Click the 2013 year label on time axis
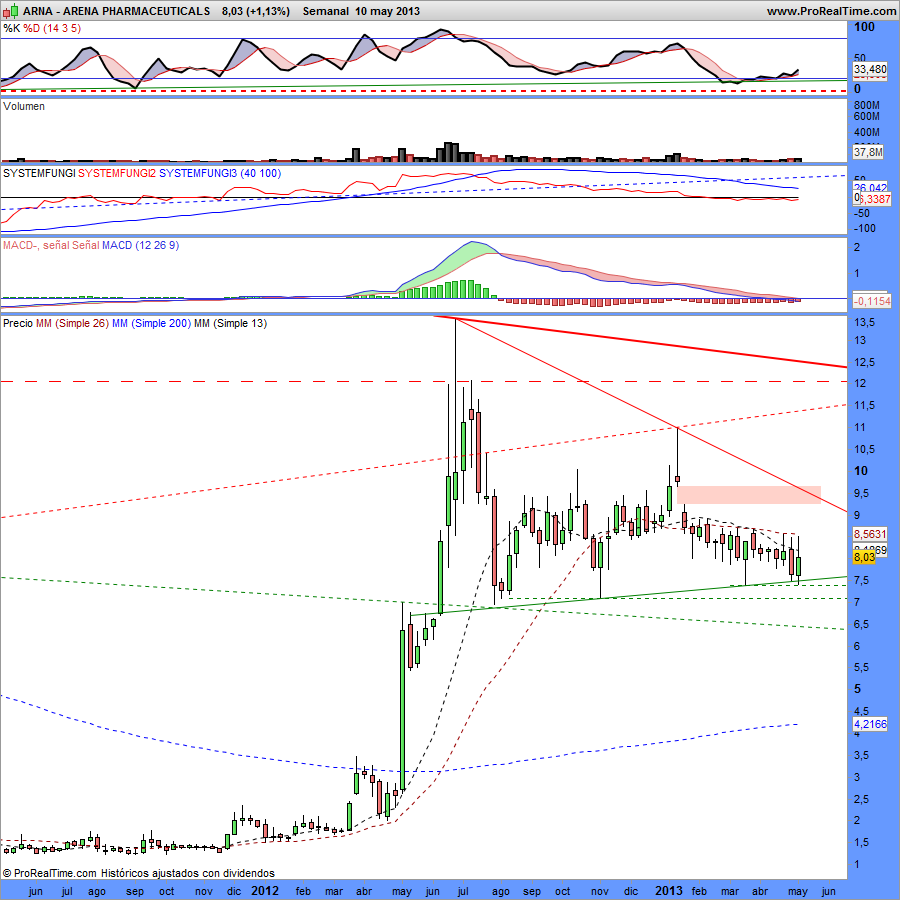 669,891
